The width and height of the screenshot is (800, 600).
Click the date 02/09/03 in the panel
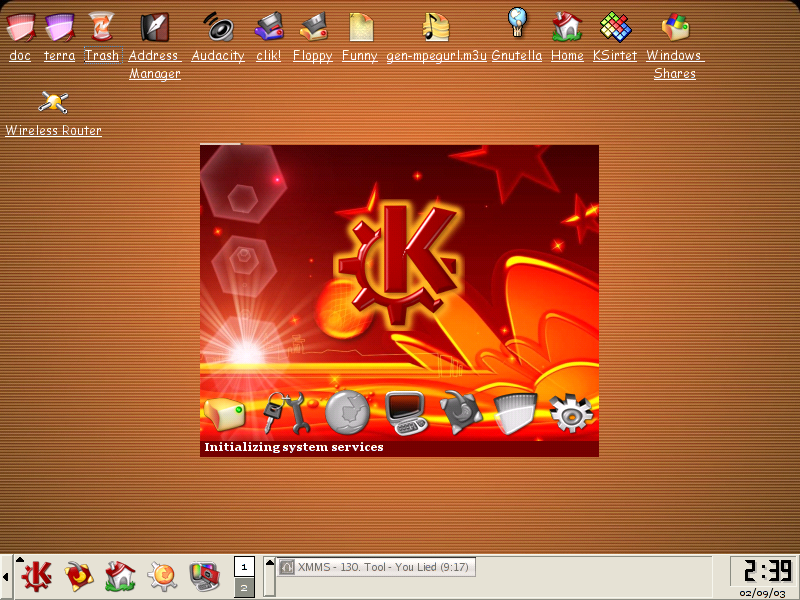(762, 593)
